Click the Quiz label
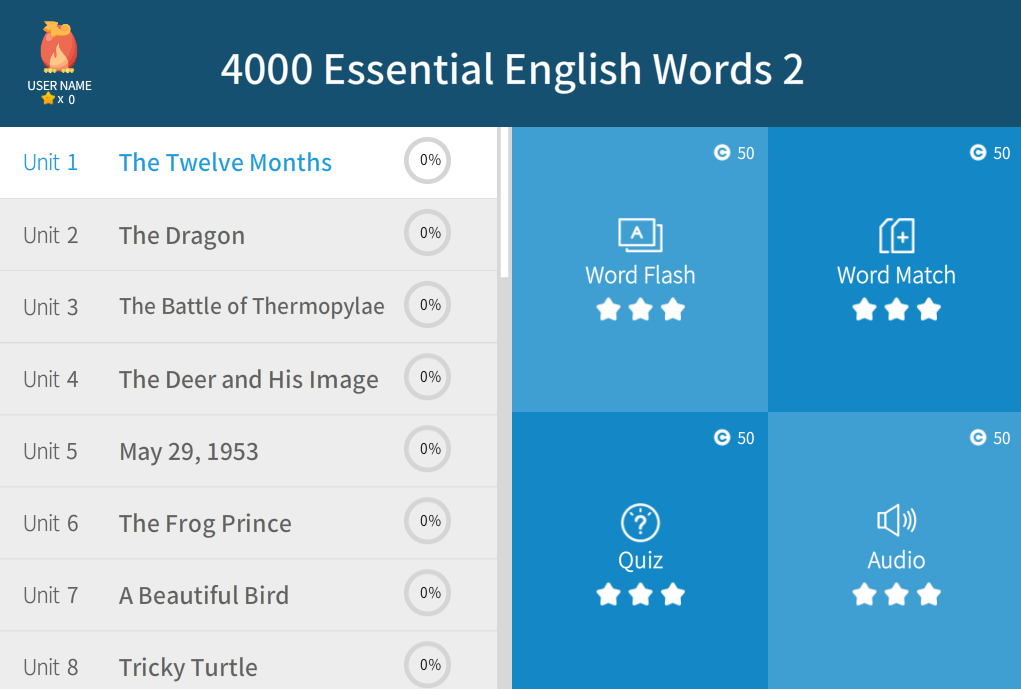Viewport: 1021px width, 689px height. [x=640, y=561]
